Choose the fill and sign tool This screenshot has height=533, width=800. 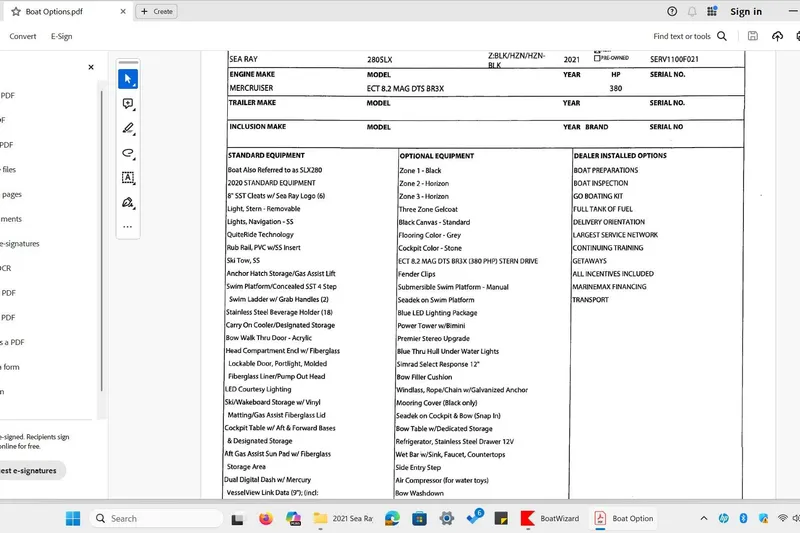(x=128, y=202)
